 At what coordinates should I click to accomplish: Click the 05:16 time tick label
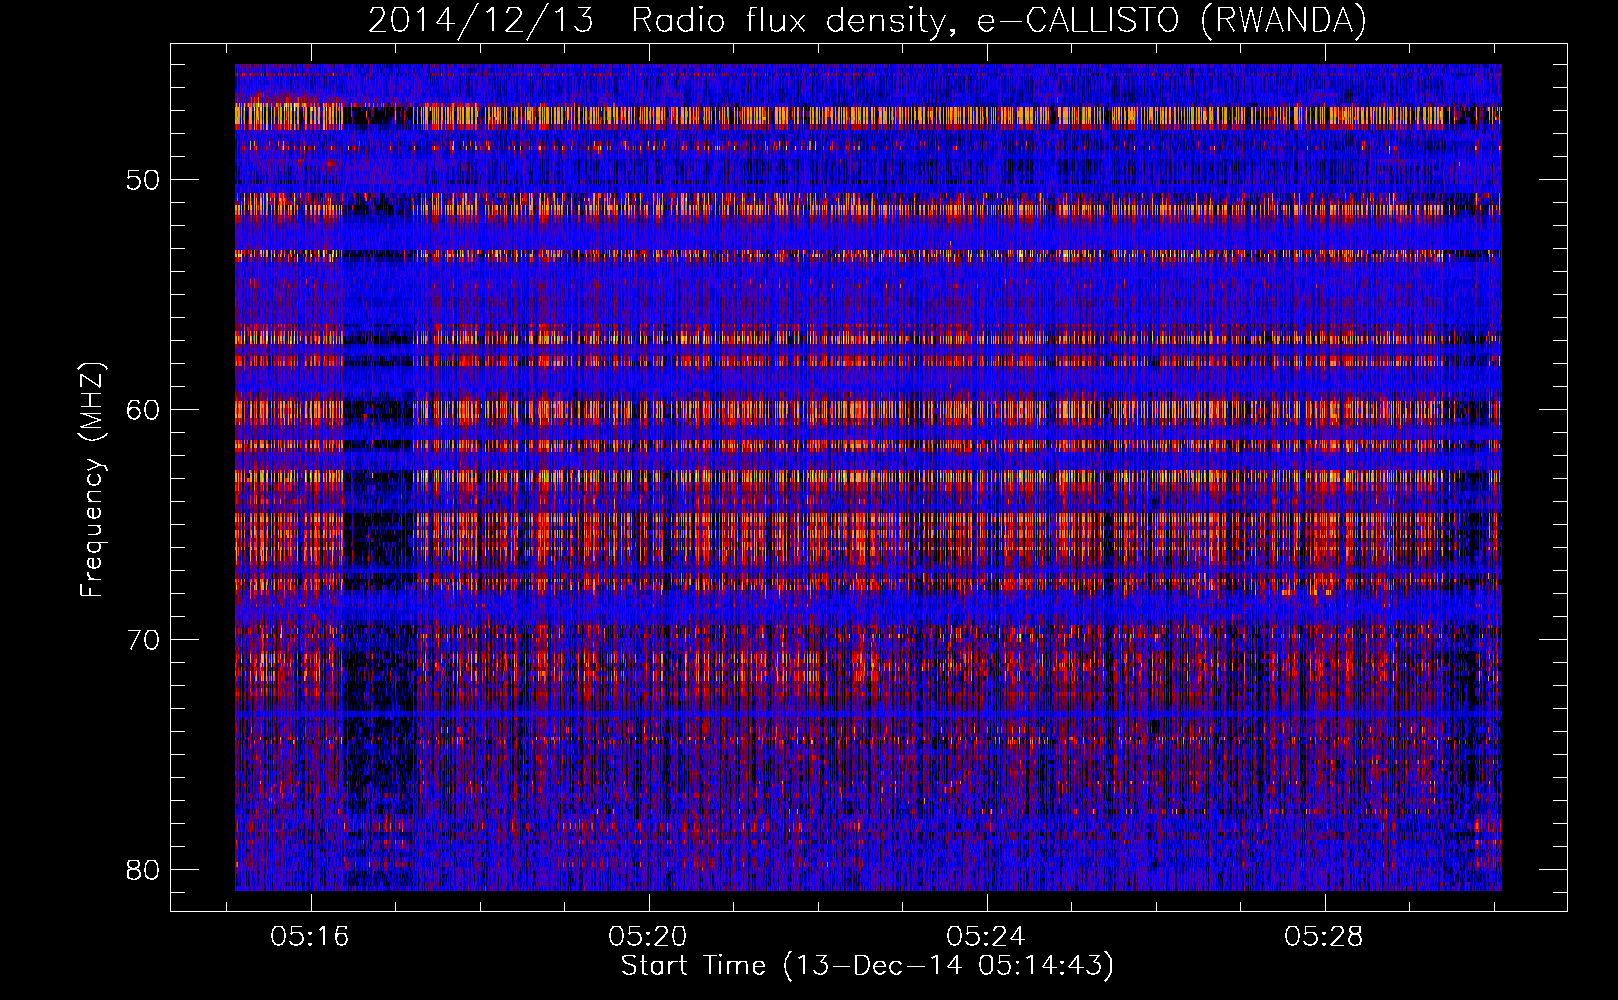click(309, 937)
